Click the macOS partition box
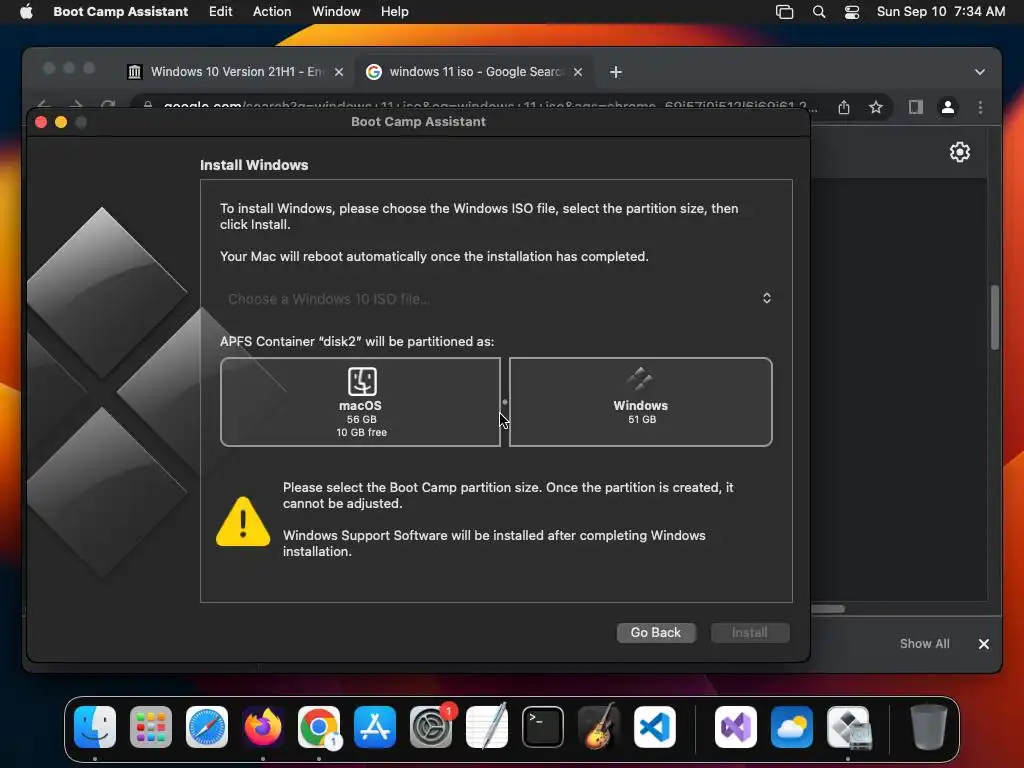 pyautogui.click(x=360, y=402)
